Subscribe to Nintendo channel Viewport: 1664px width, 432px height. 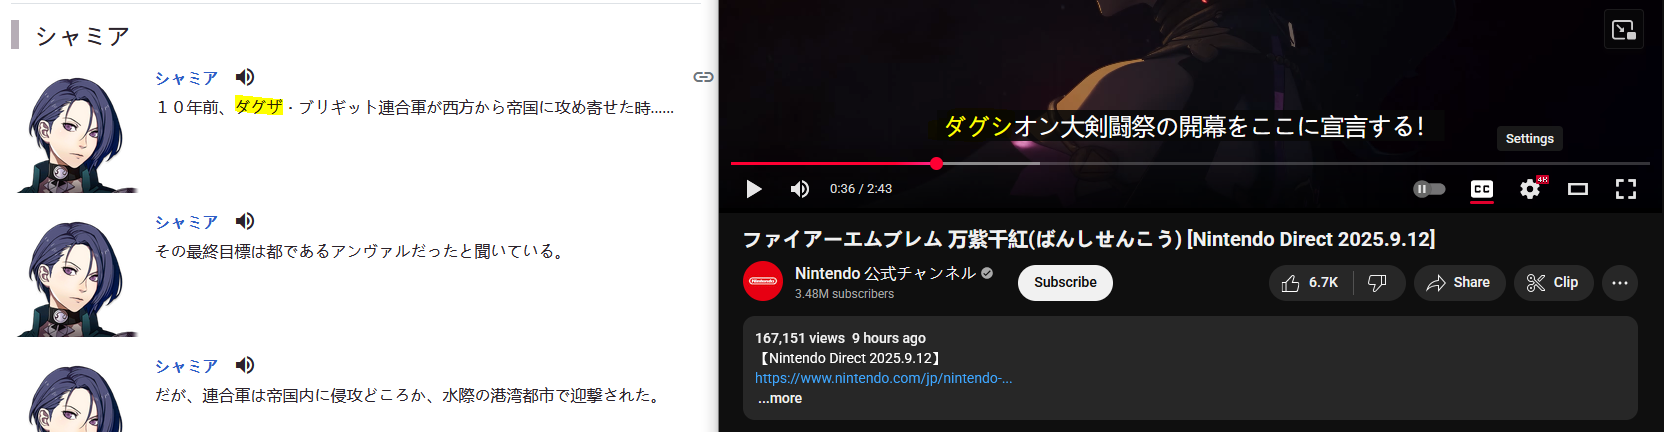click(x=1065, y=283)
